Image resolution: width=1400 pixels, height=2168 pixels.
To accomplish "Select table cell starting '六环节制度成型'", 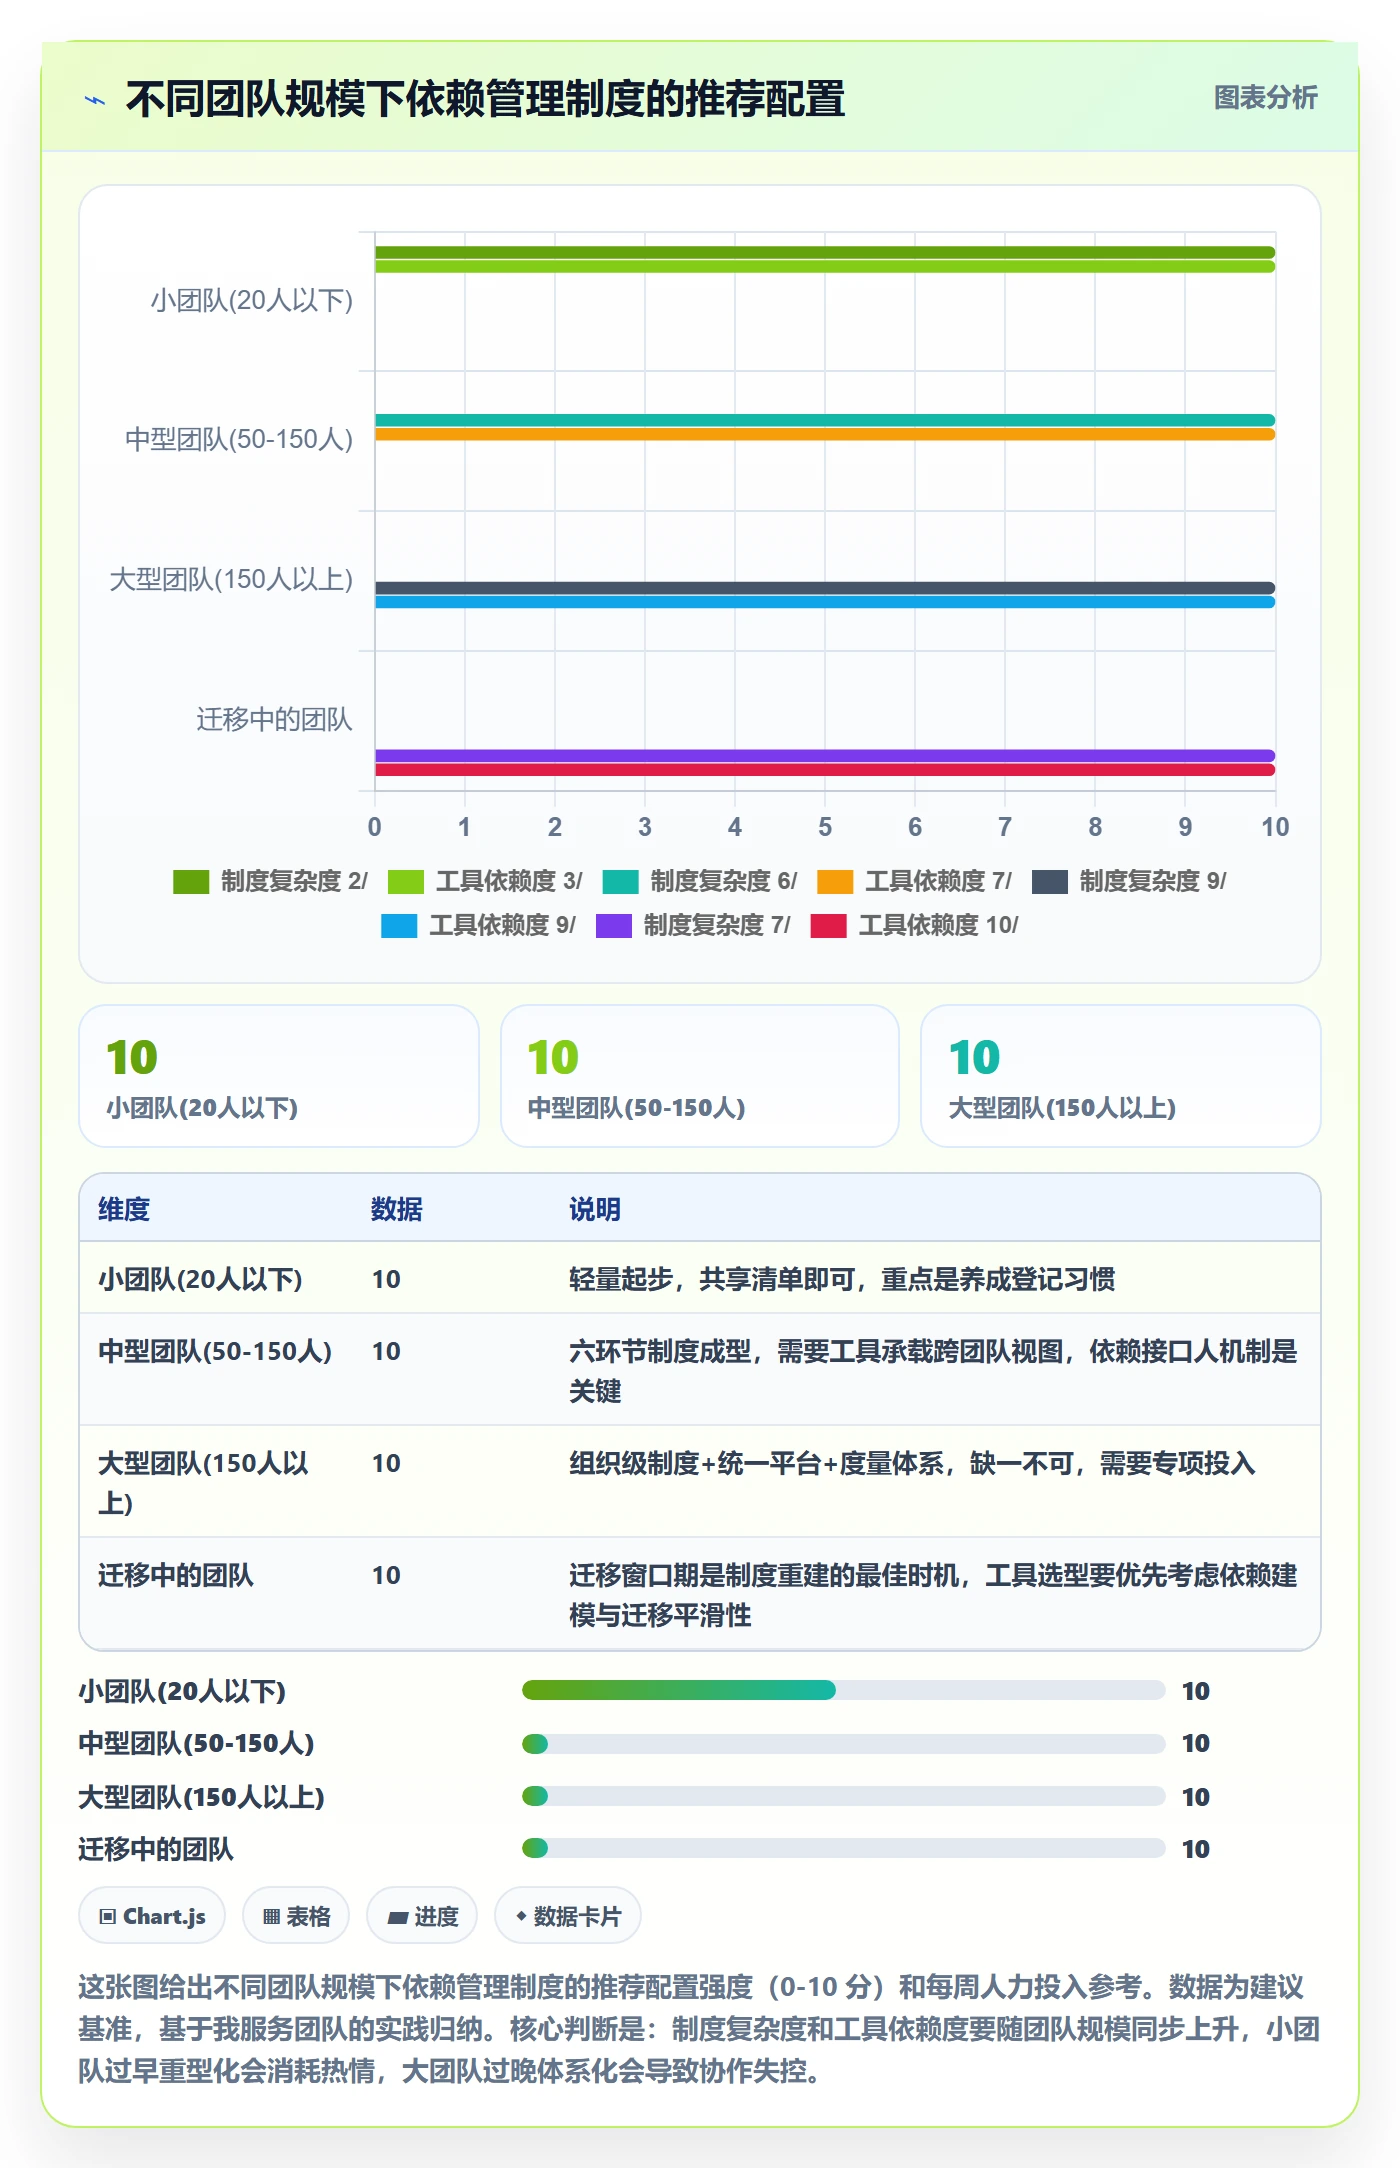I will (933, 1371).
